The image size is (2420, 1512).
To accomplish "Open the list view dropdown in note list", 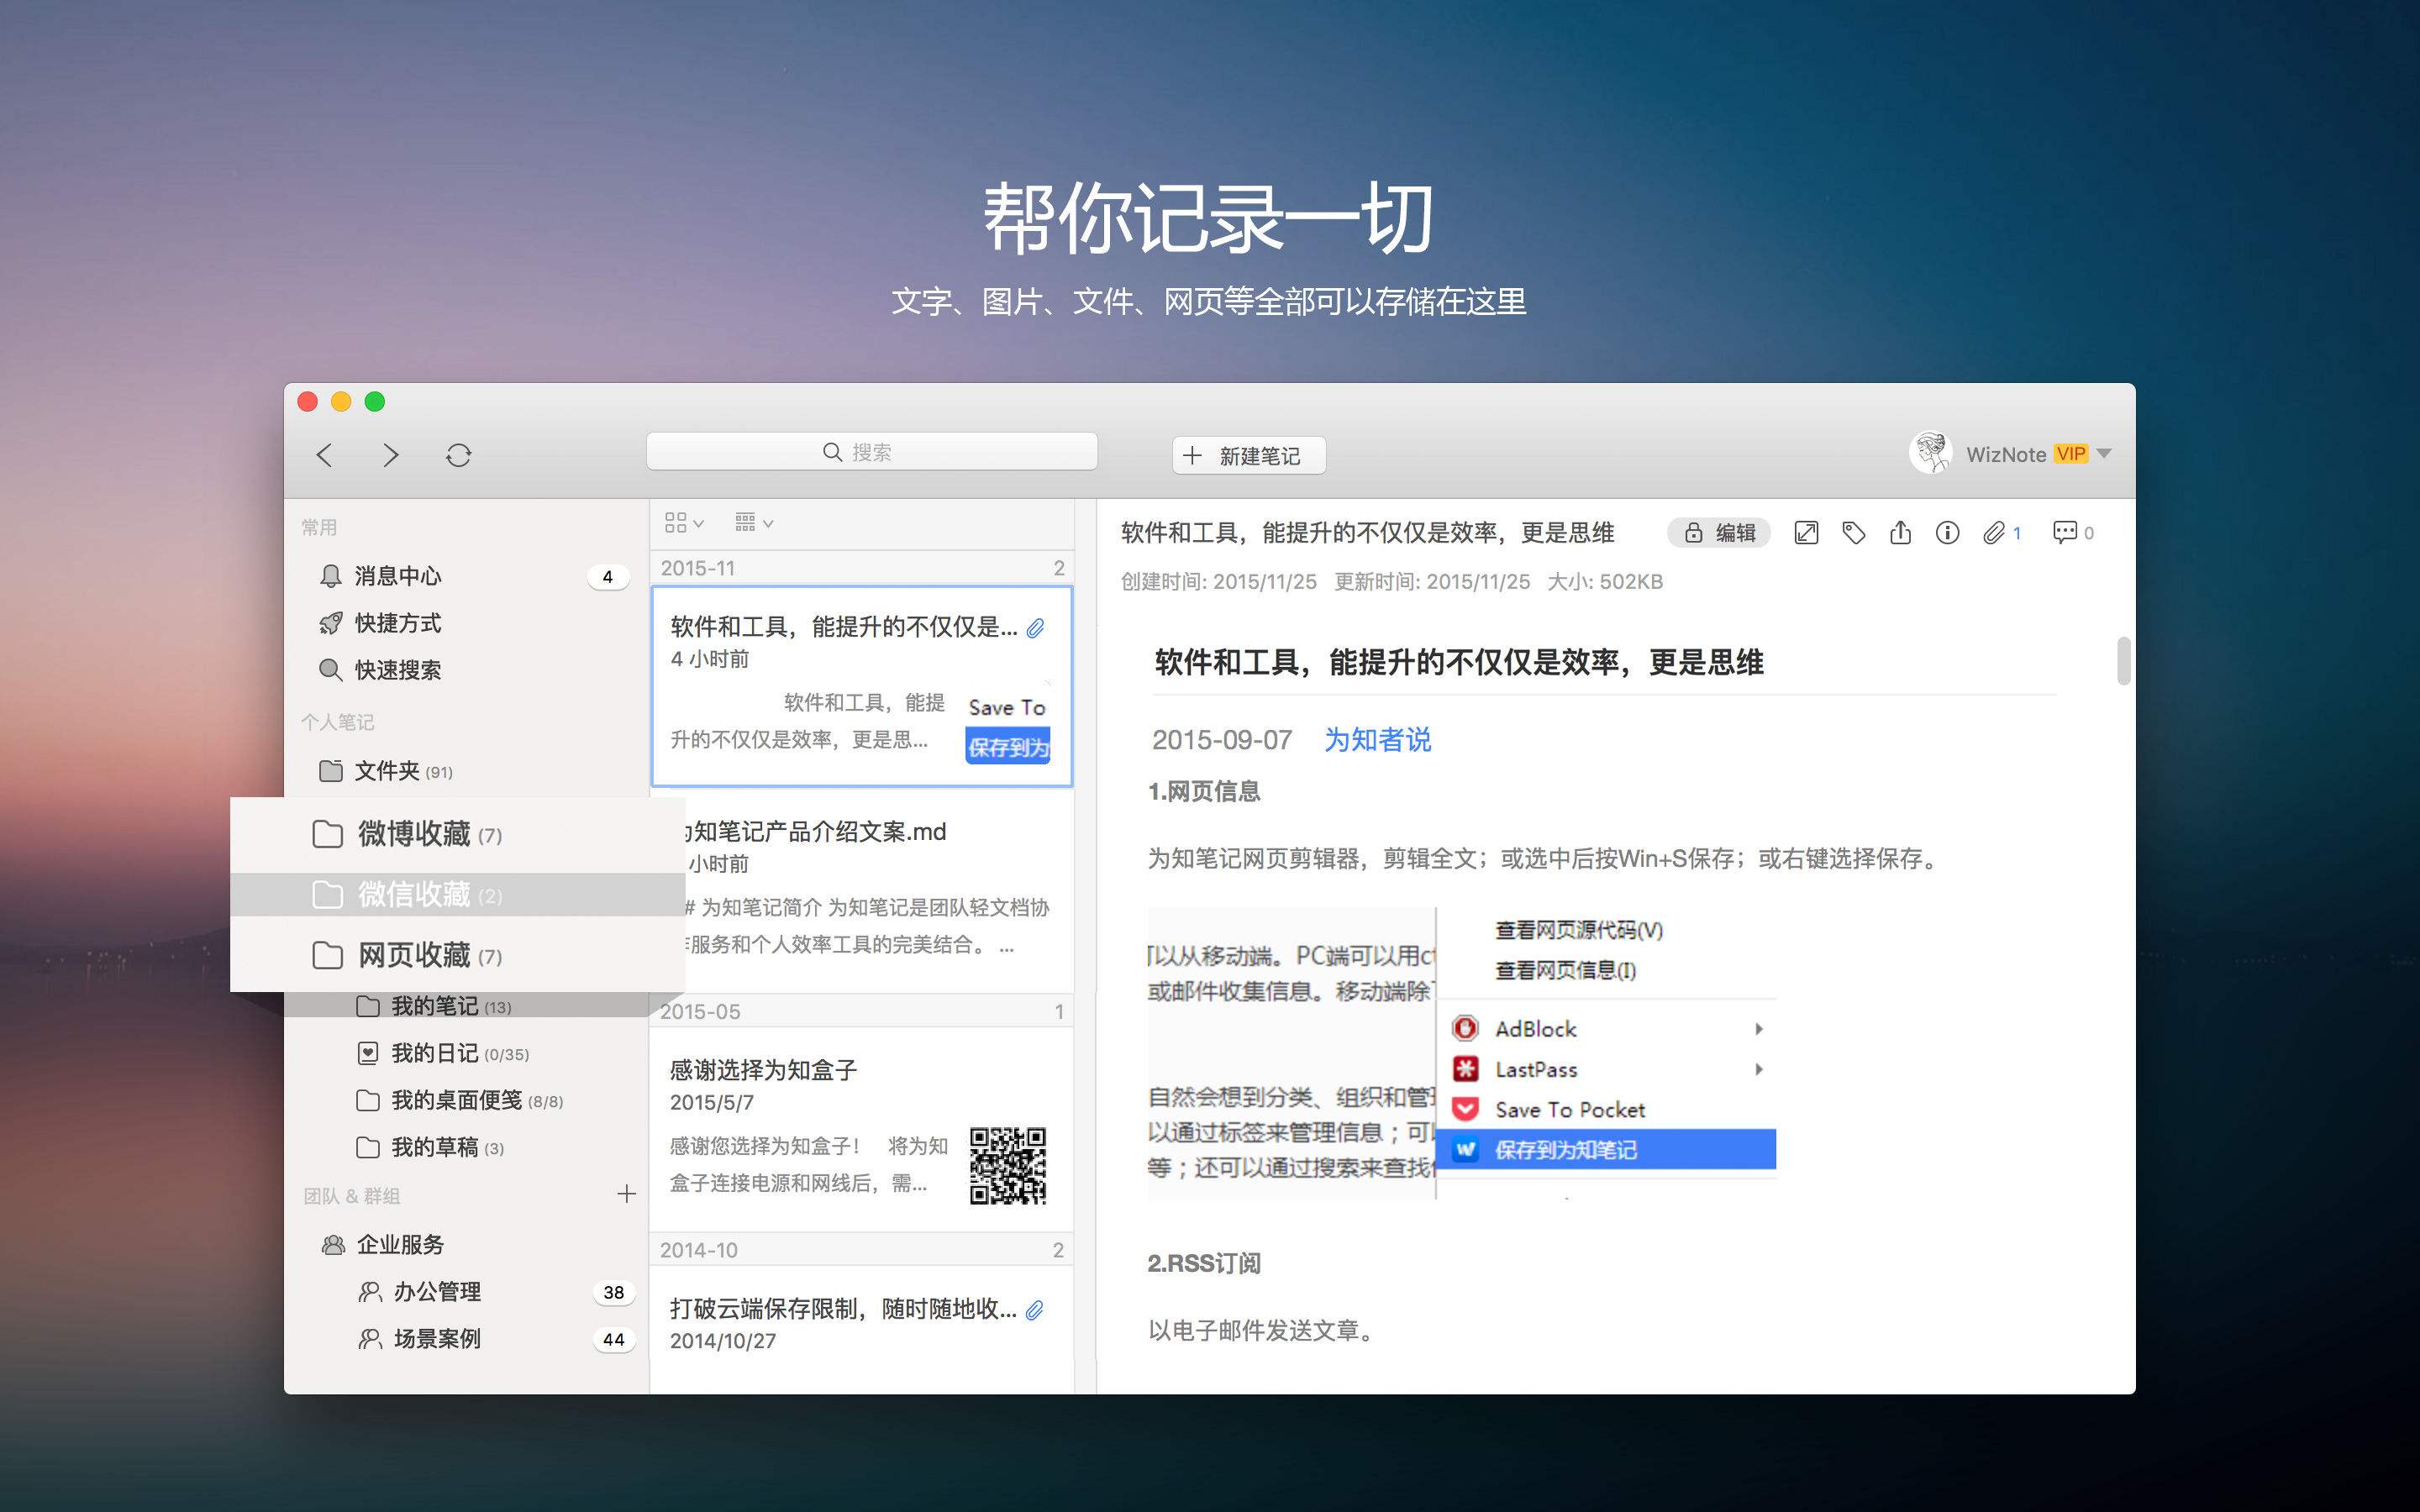I will coord(753,522).
